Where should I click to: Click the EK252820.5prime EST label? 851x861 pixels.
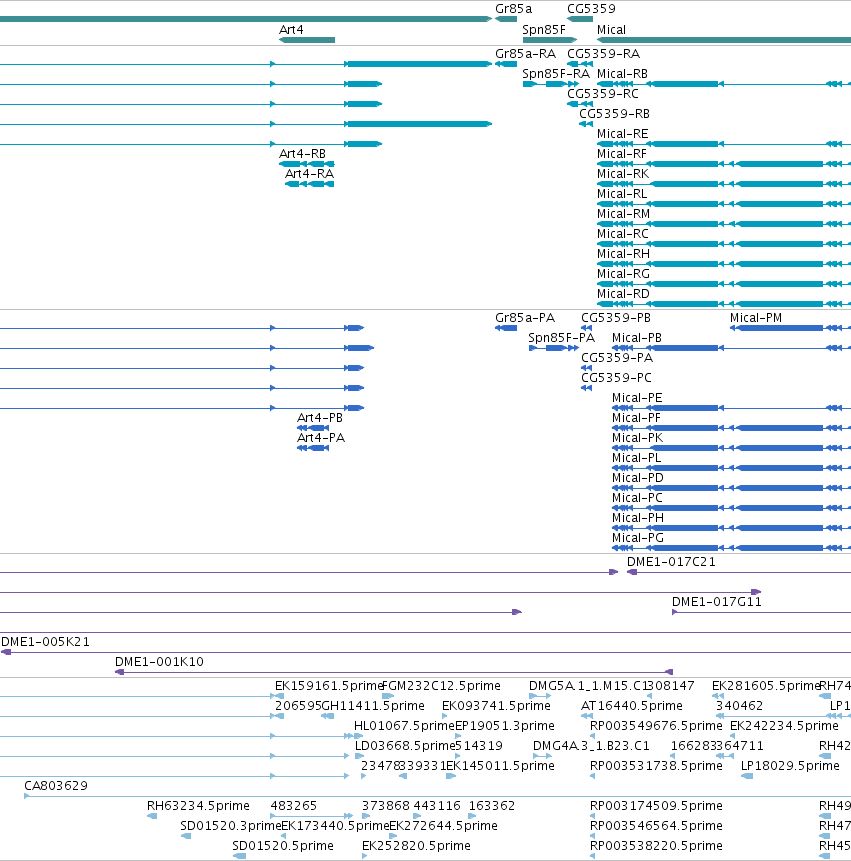416,846
